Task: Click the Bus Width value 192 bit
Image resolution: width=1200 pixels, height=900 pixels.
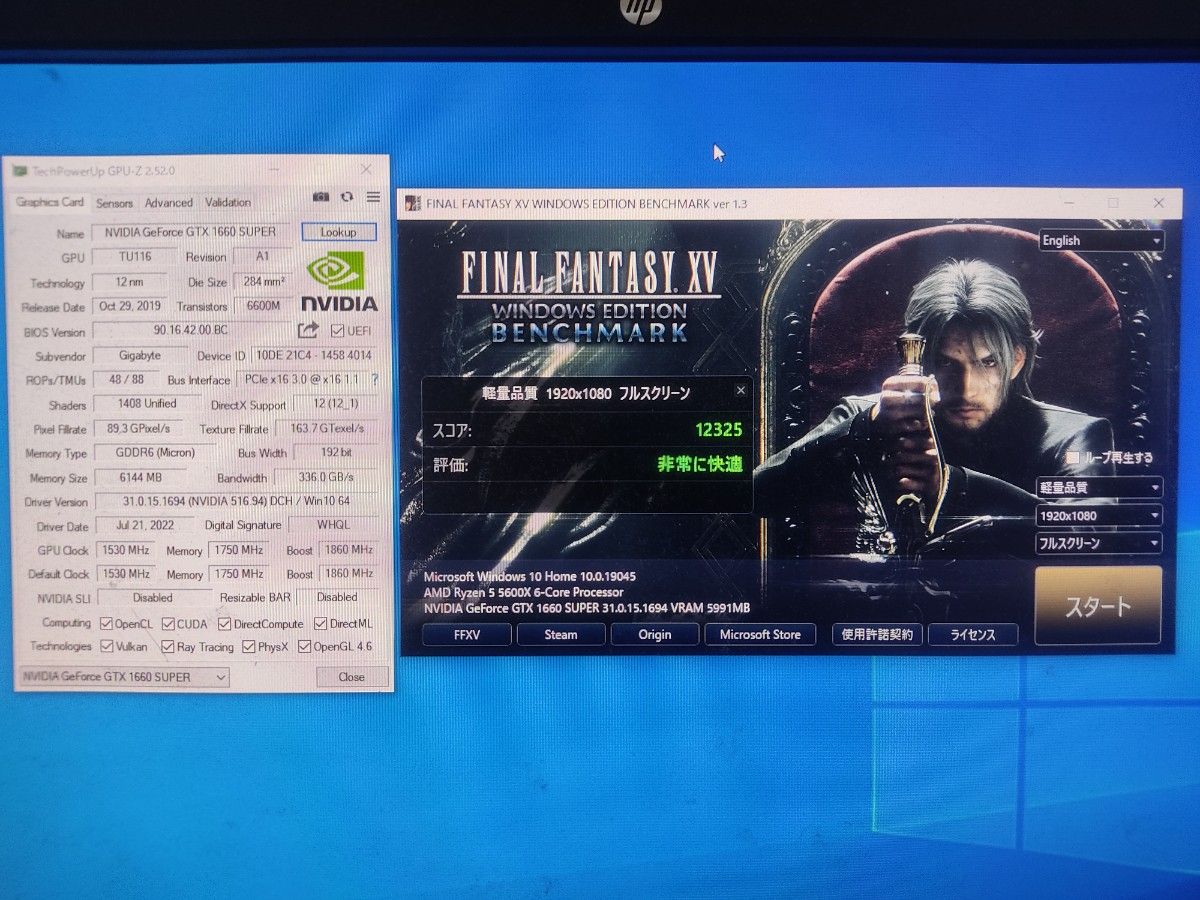Action: click(x=335, y=453)
